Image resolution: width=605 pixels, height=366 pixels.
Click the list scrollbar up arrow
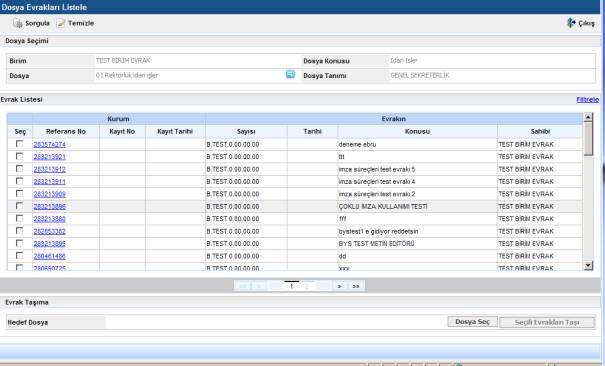[588, 117]
